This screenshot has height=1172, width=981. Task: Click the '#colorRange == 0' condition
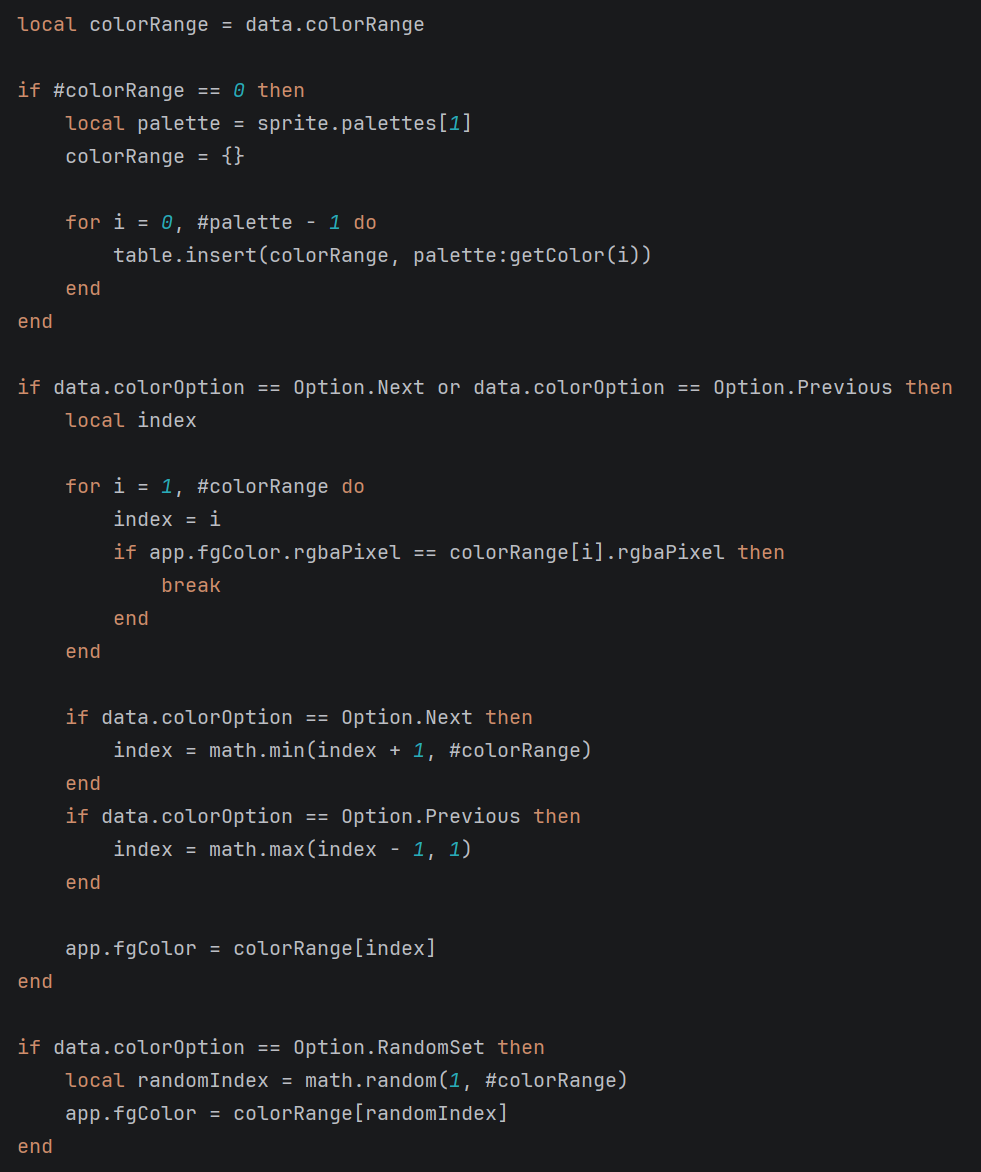click(x=149, y=90)
